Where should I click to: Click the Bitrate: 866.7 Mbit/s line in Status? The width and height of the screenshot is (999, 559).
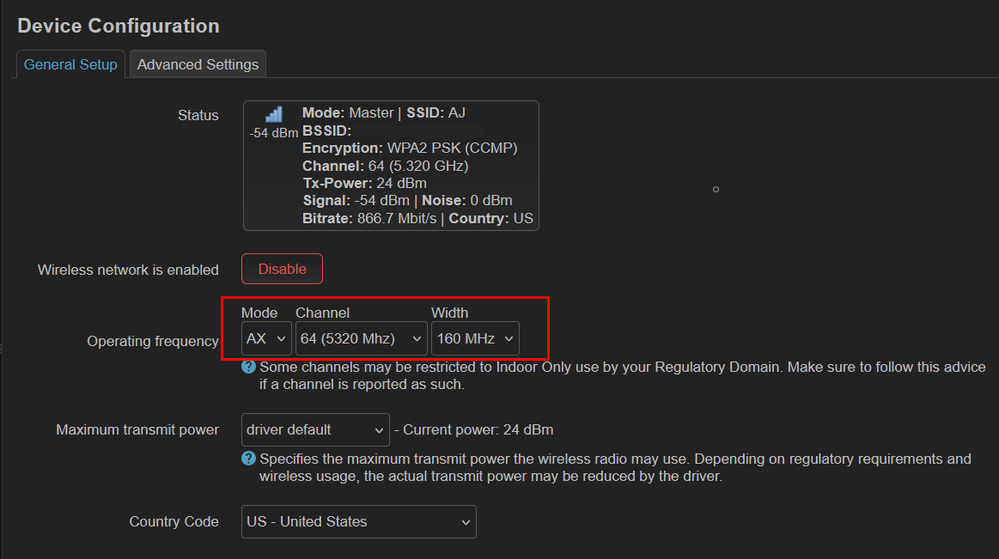click(418, 218)
